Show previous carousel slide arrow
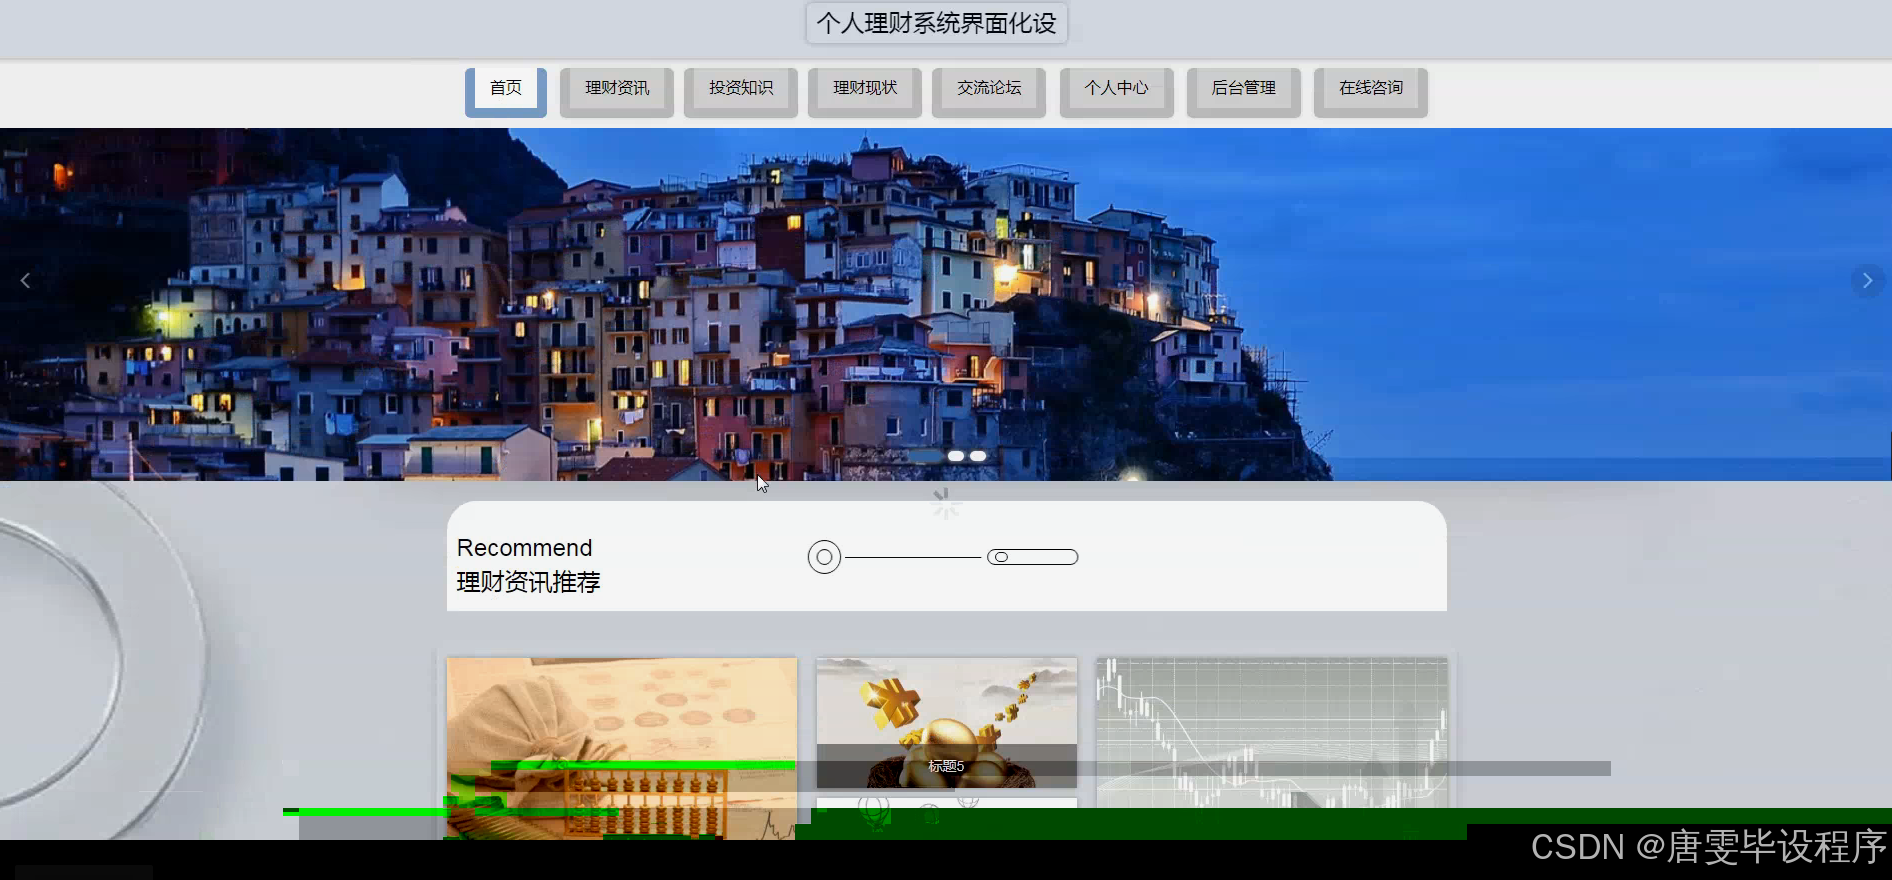The height and width of the screenshot is (880, 1892). pyautogui.click(x=25, y=281)
